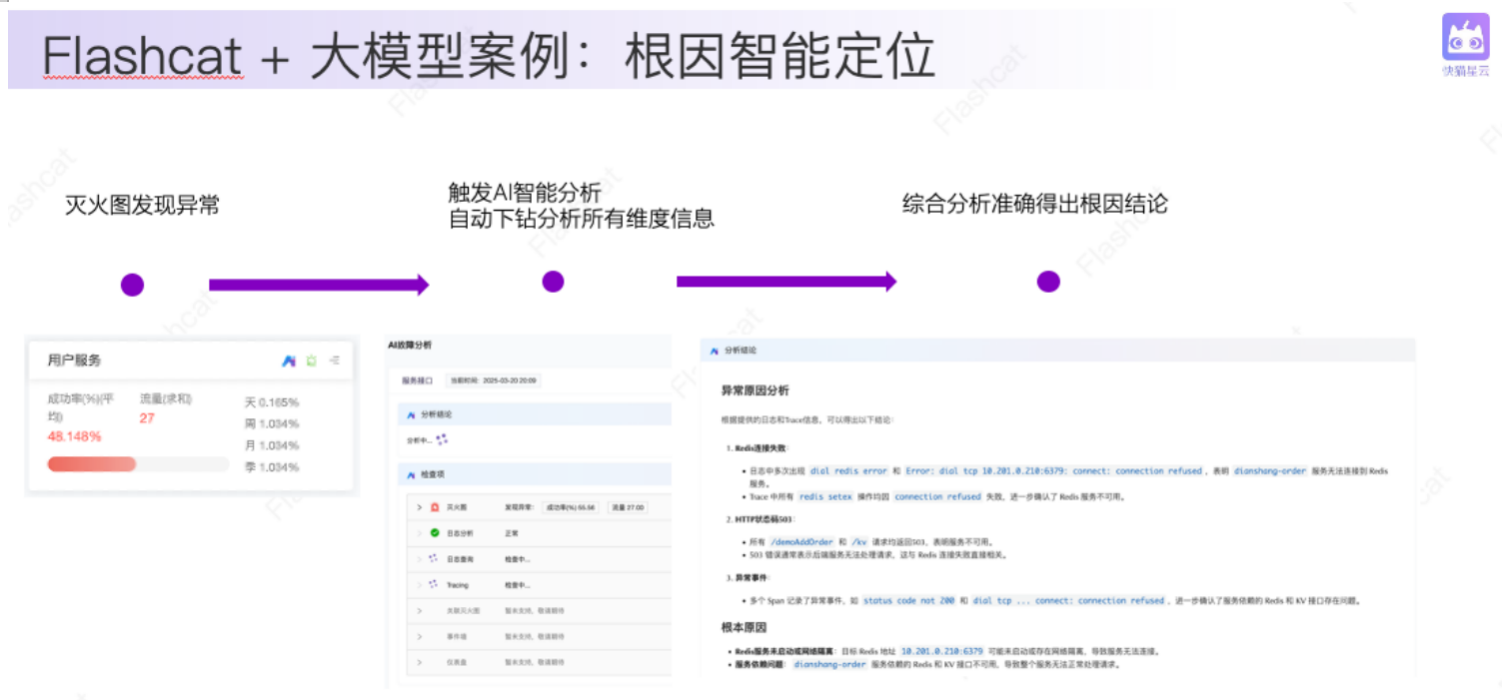
Task: Click the /kv code snippet
Action: [x=859, y=542]
